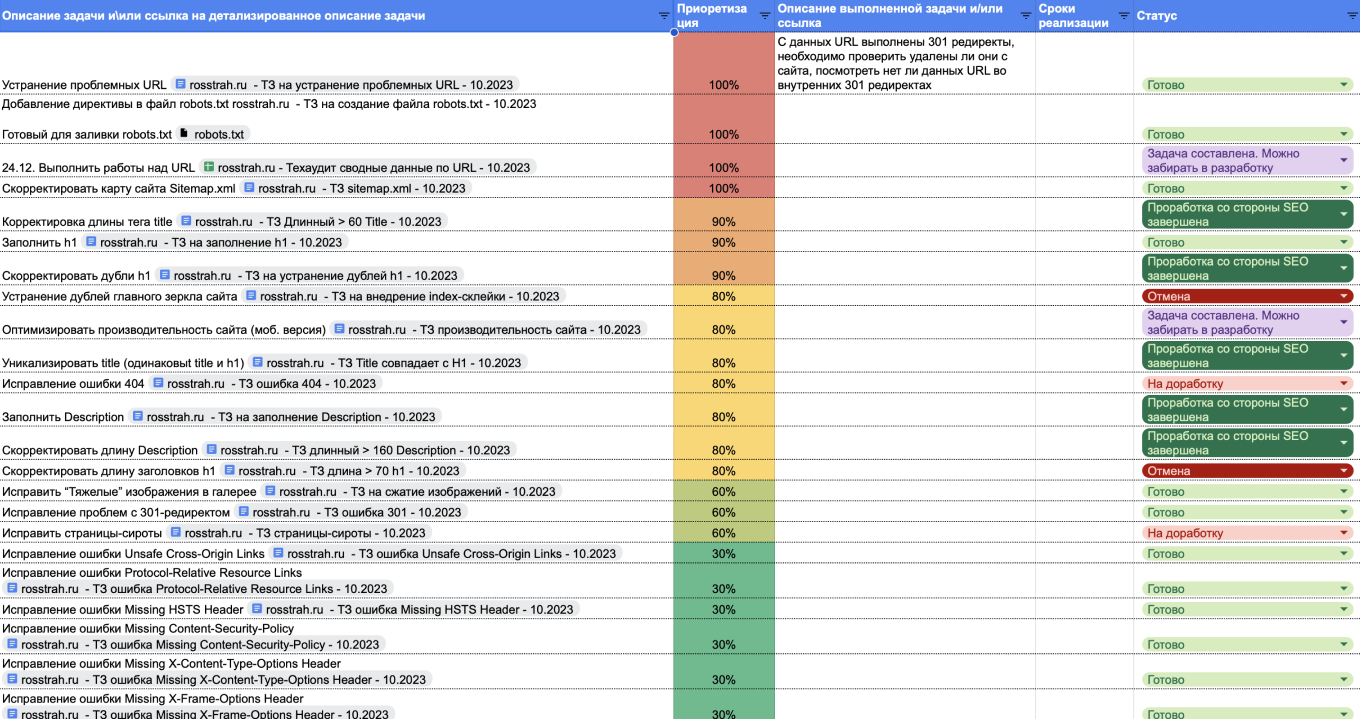Select 90% priority cell for "Заполнить h1"
The image size is (1360, 719).
click(723, 243)
